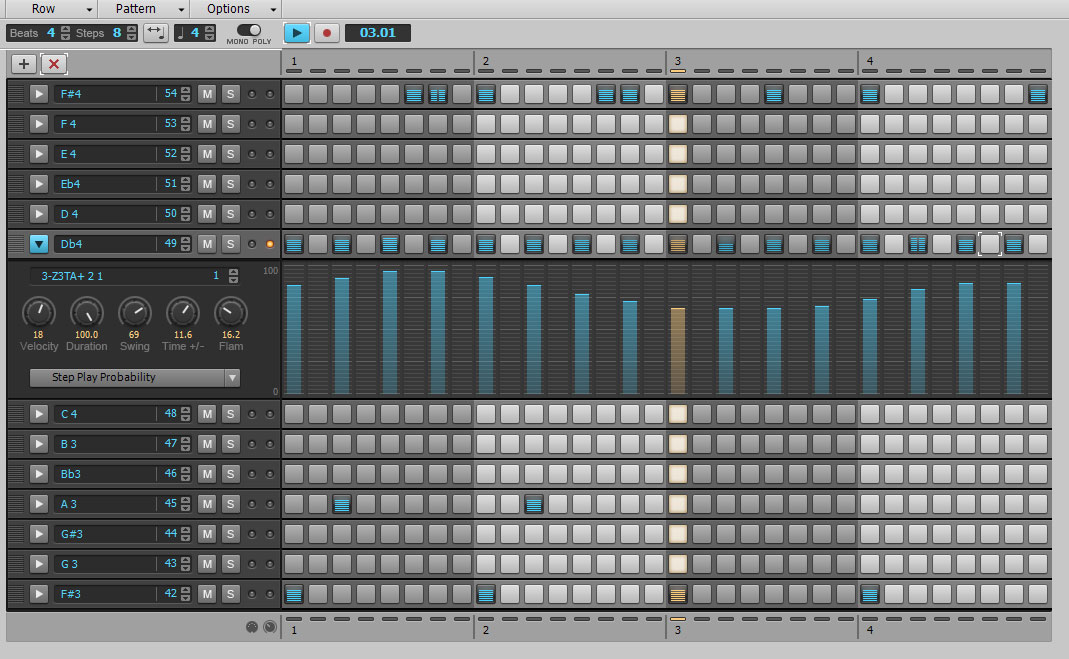Click the Bb3 note number 46 stepper
The image size is (1069, 659).
click(x=185, y=474)
